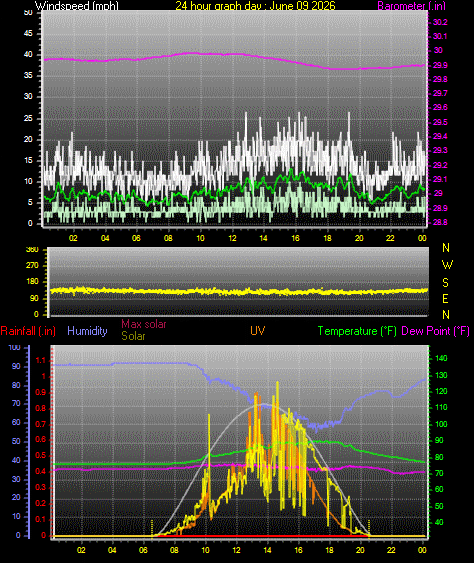The image size is (474, 563).
Task: Click the 0.3 rainfall axis value
Action: tap(41, 487)
